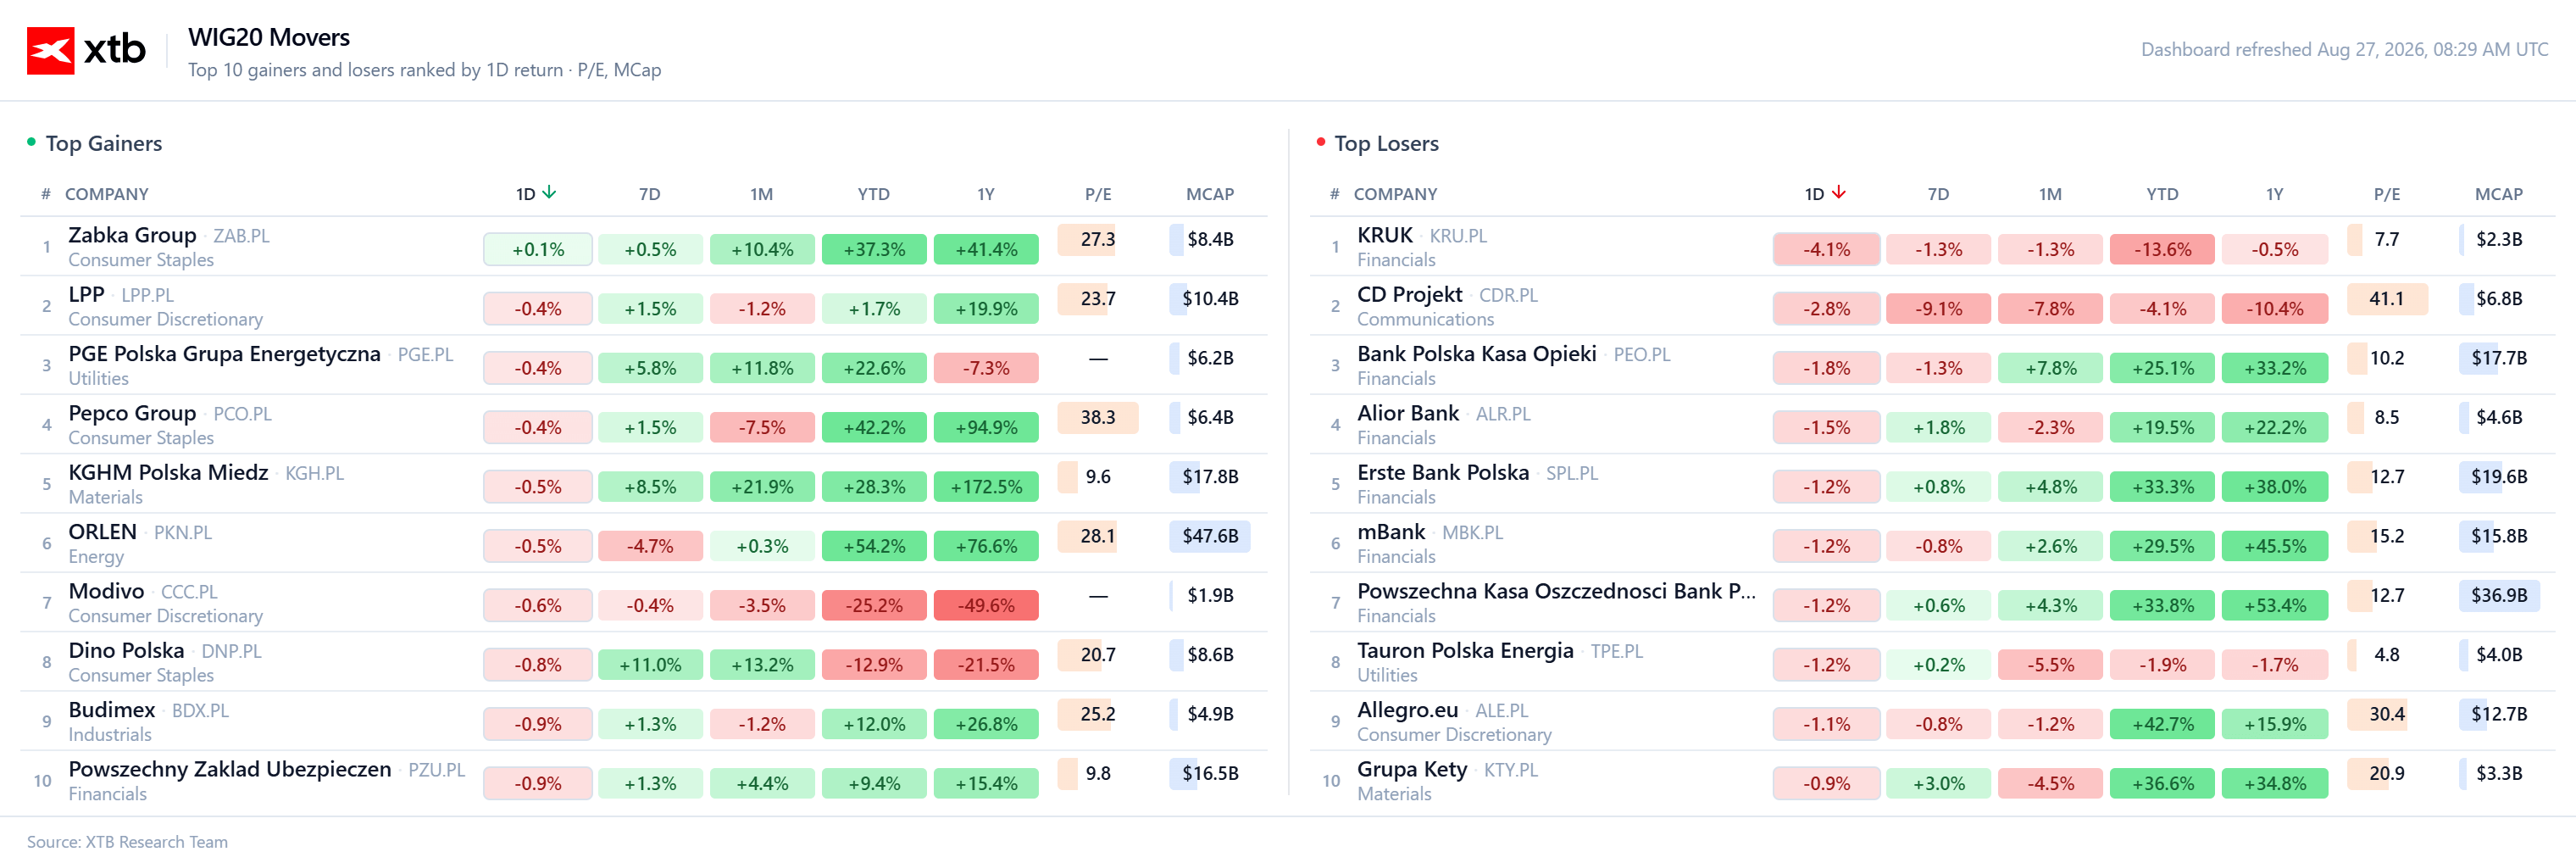Click the KGH.PL ticker symbol

tap(314, 473)
